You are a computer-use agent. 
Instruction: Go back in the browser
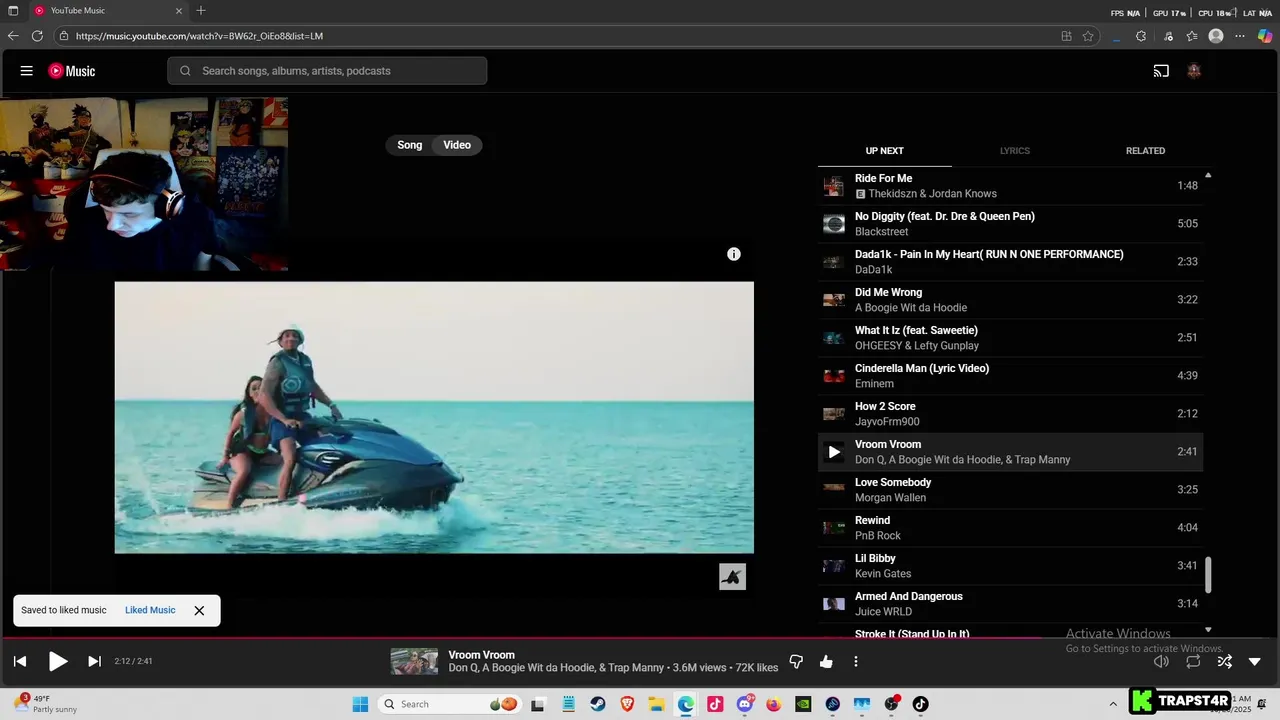[x=13, y=36]
